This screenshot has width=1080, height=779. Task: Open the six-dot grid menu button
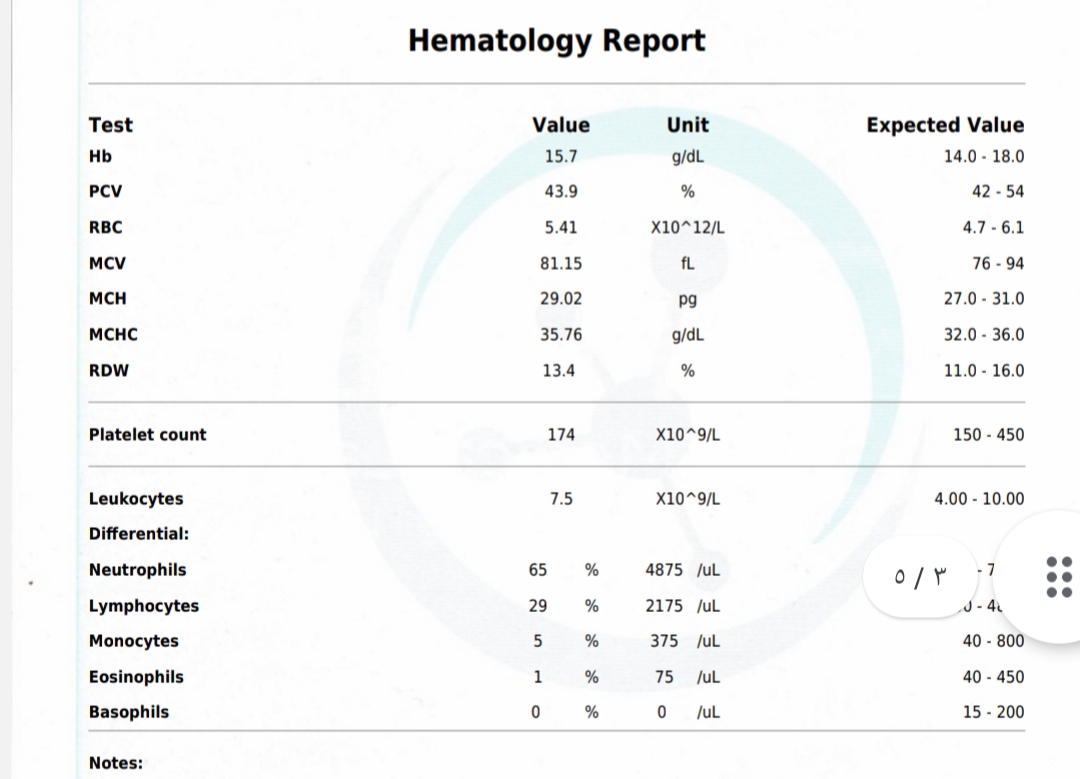point(1059,577)
